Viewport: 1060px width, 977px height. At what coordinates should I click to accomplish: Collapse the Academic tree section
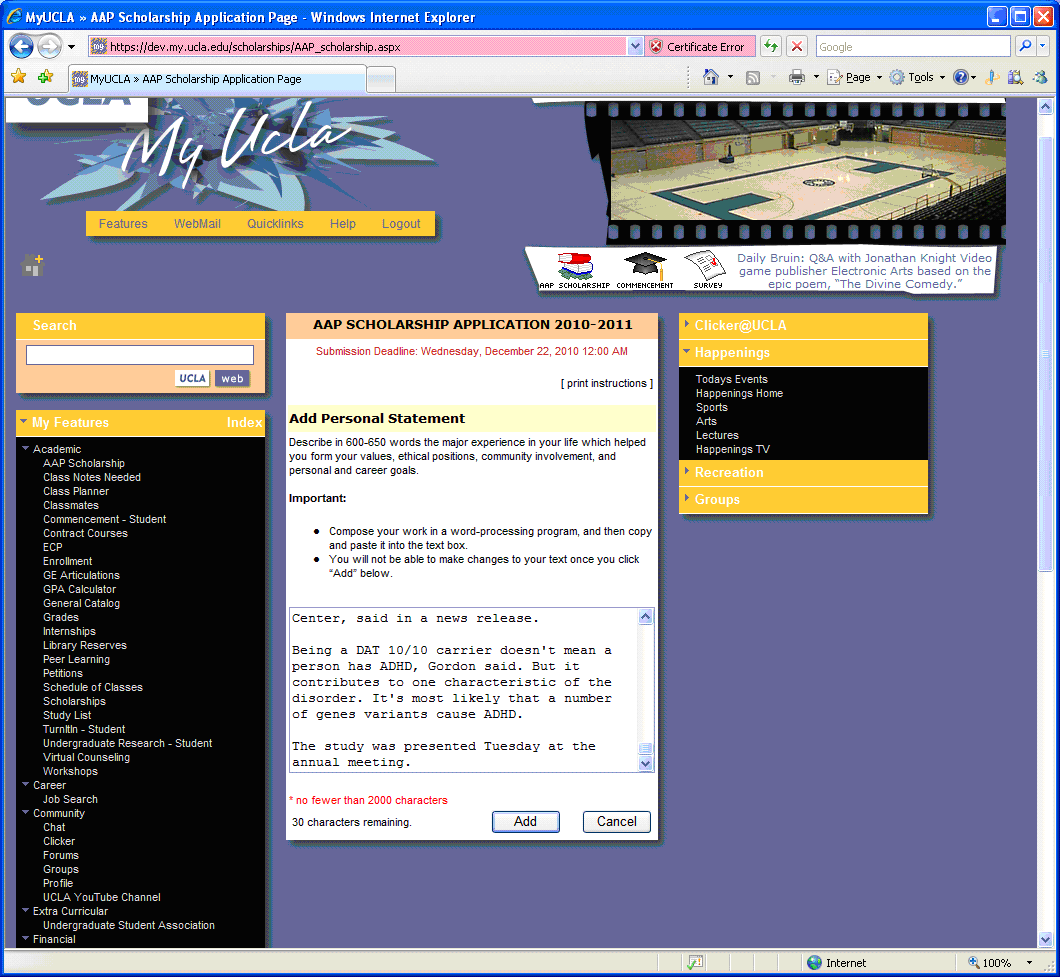(x=26, y=449)
